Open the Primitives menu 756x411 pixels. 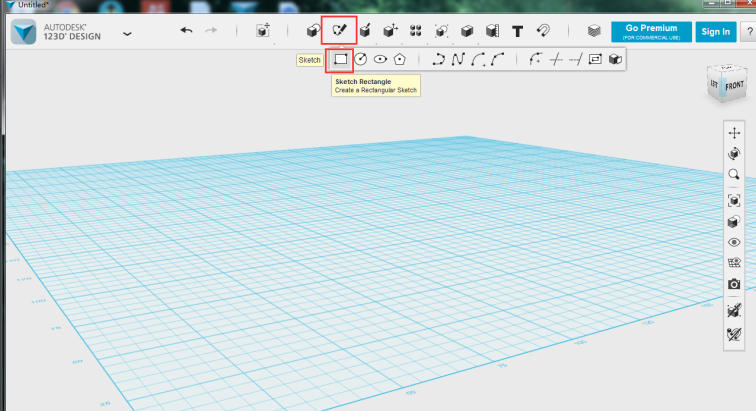pyautogui.click(x=313, y=31)
